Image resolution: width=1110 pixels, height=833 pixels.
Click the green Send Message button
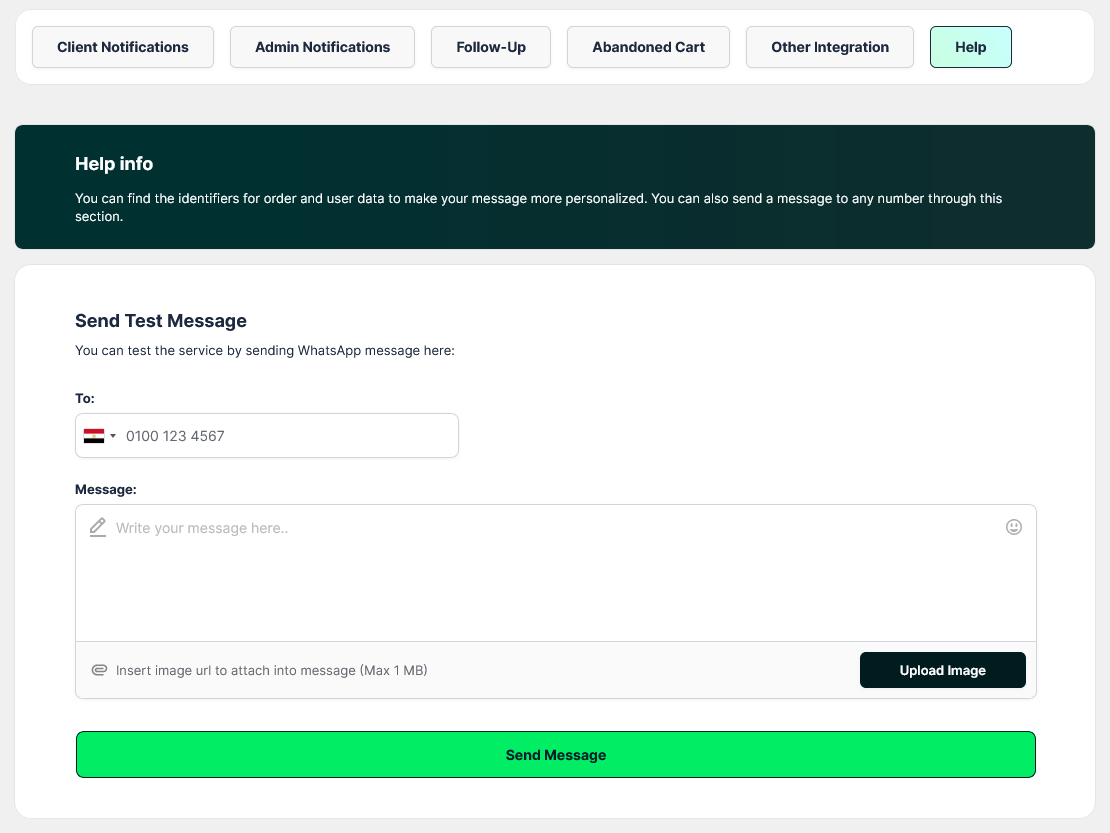[556, 755]
